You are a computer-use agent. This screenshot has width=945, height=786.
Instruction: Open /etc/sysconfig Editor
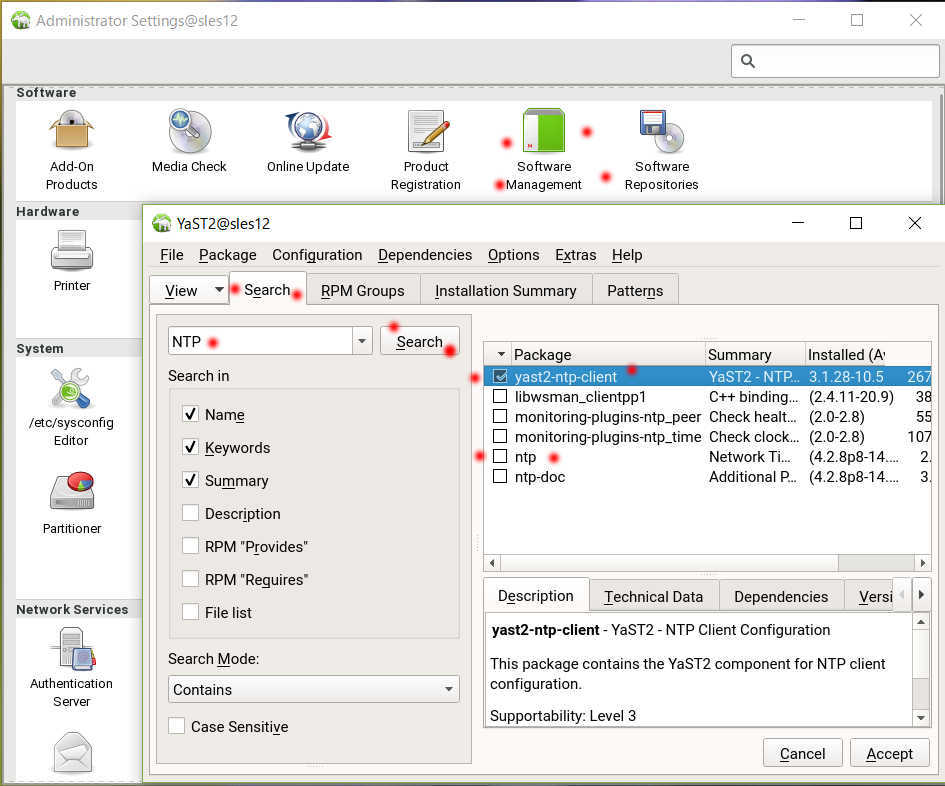71,407
